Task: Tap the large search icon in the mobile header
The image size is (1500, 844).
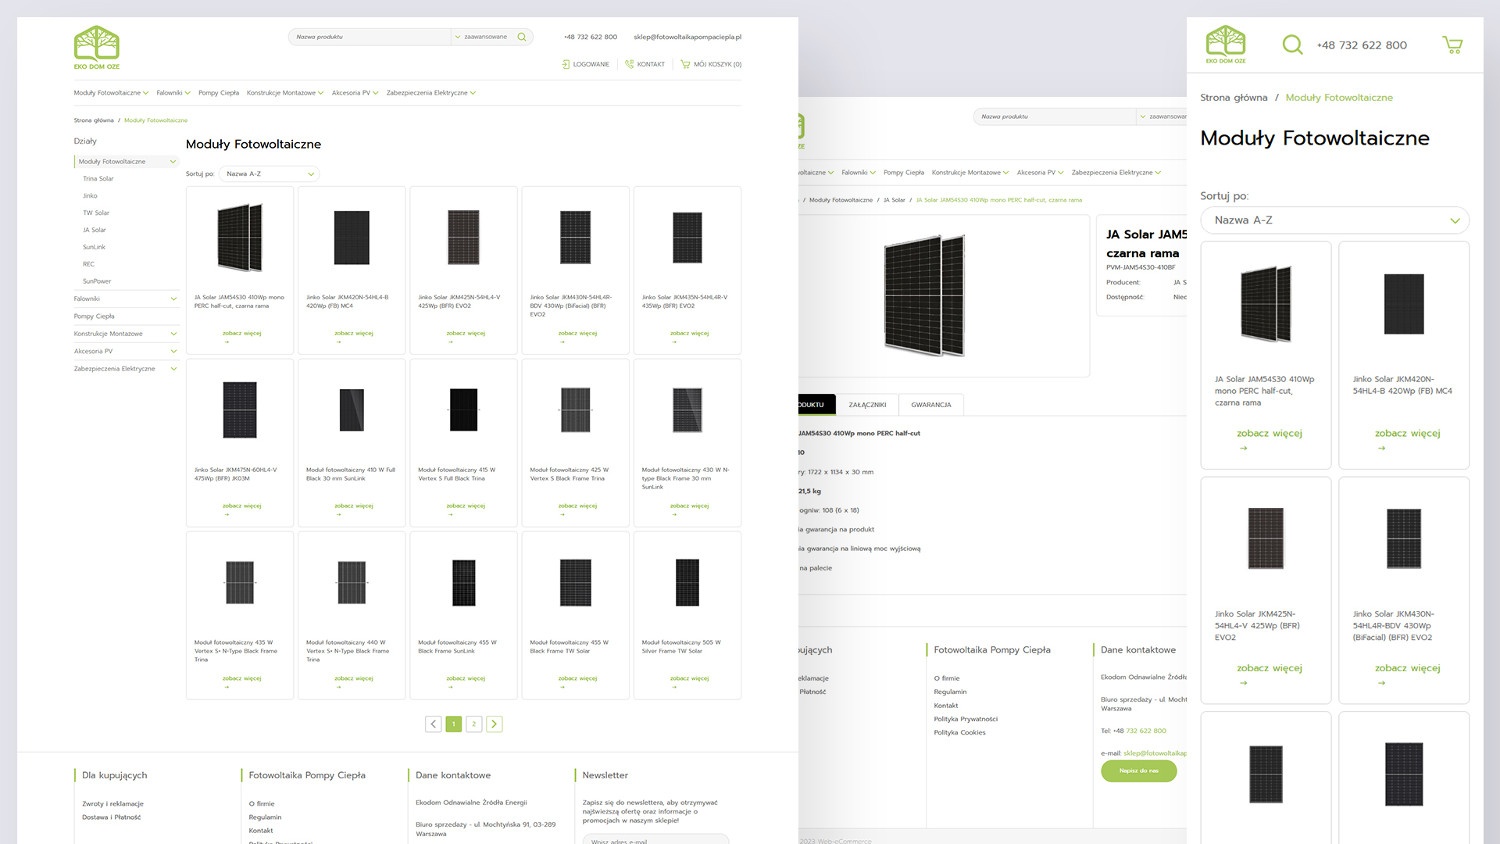Action: pyautogui.click(x=1292, y=45)
